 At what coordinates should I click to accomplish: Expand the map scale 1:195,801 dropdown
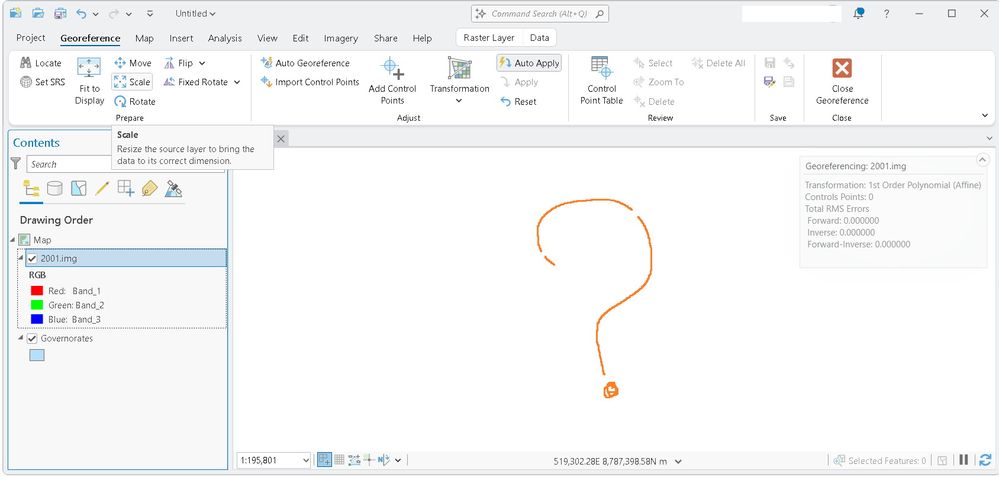pos(306,460)
